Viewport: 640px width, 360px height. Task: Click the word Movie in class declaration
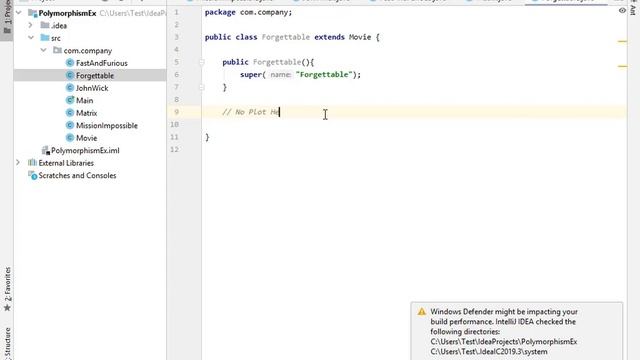(x=360, y=37)
